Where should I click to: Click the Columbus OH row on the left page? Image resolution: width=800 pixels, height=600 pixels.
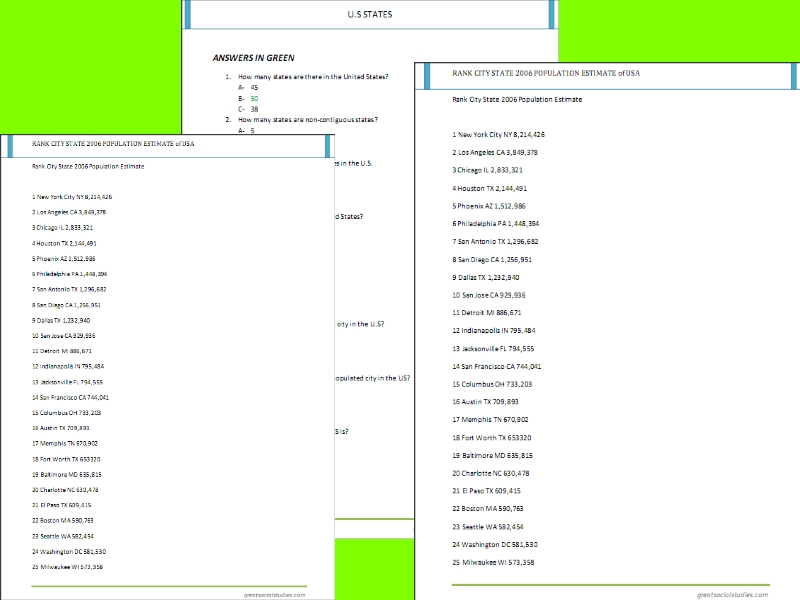coord(66,413)
